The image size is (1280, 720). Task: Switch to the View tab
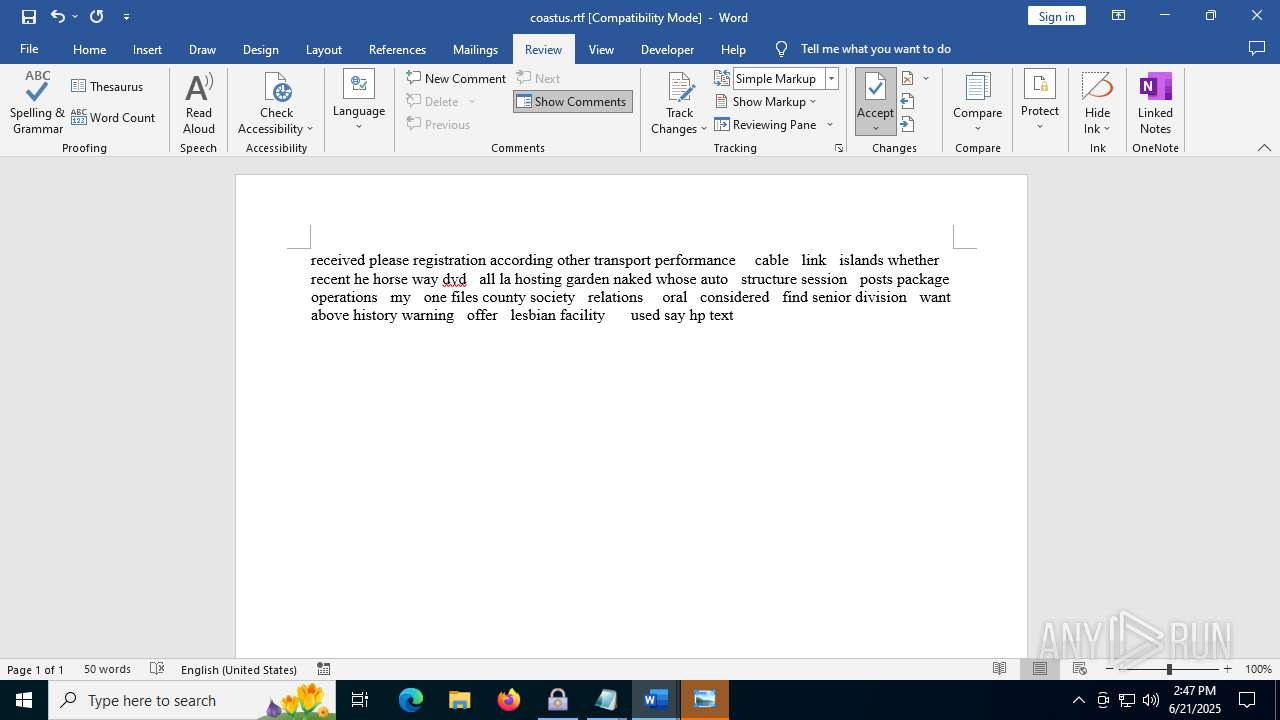pos(601,49)
